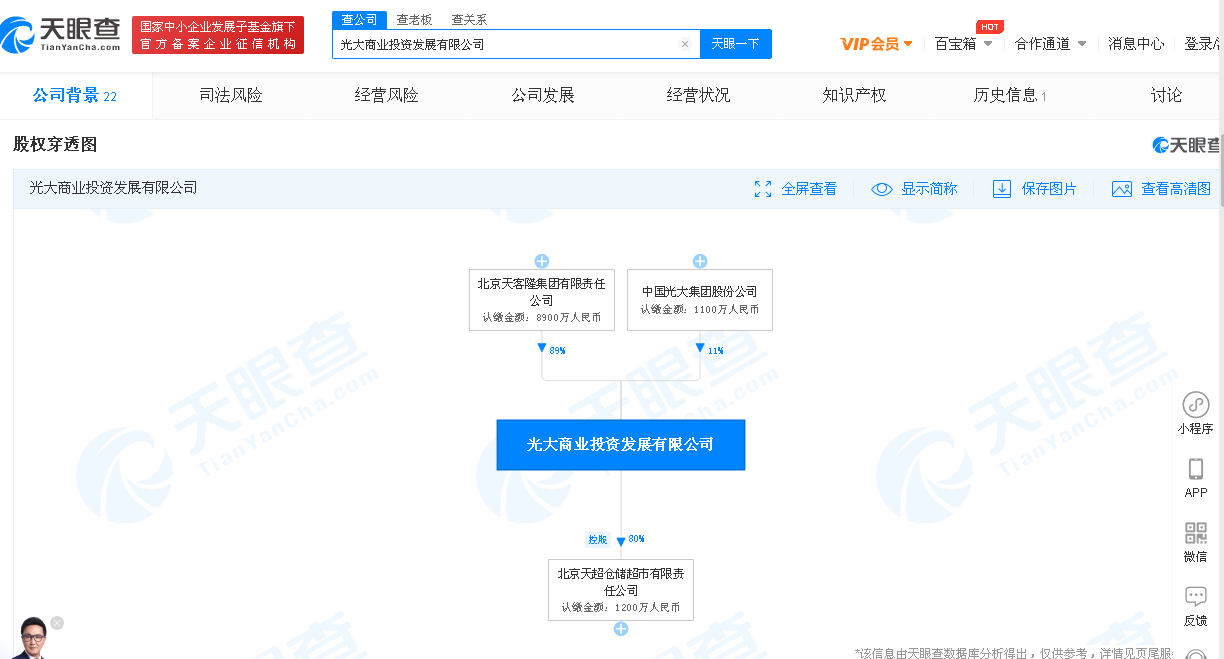
Task: Clear the search box with the x icon
Action: pos(684,44)
